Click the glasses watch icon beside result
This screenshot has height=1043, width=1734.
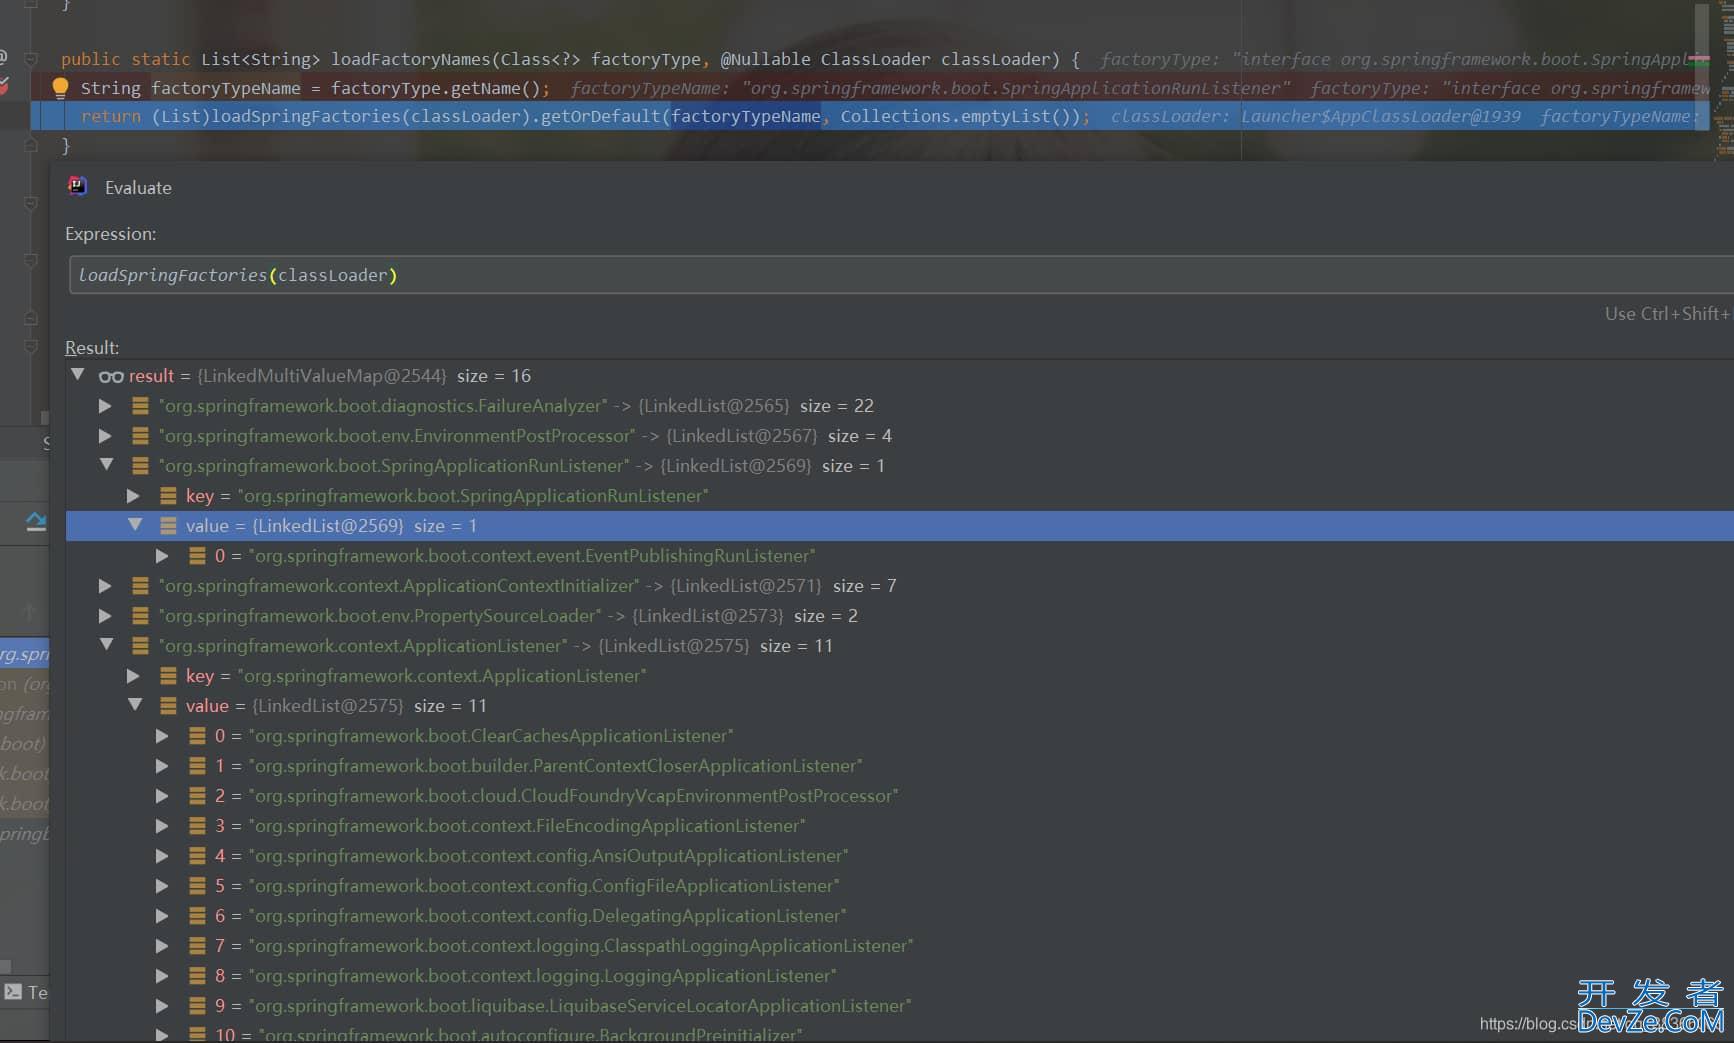[x=111, y=376]
